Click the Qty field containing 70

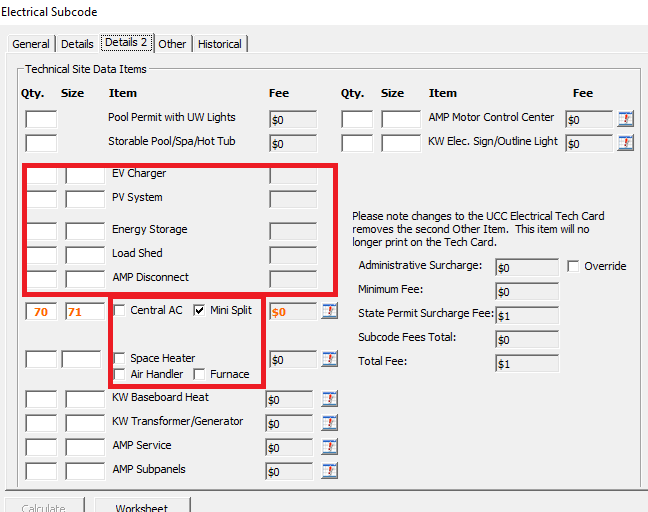click(41, 312)
